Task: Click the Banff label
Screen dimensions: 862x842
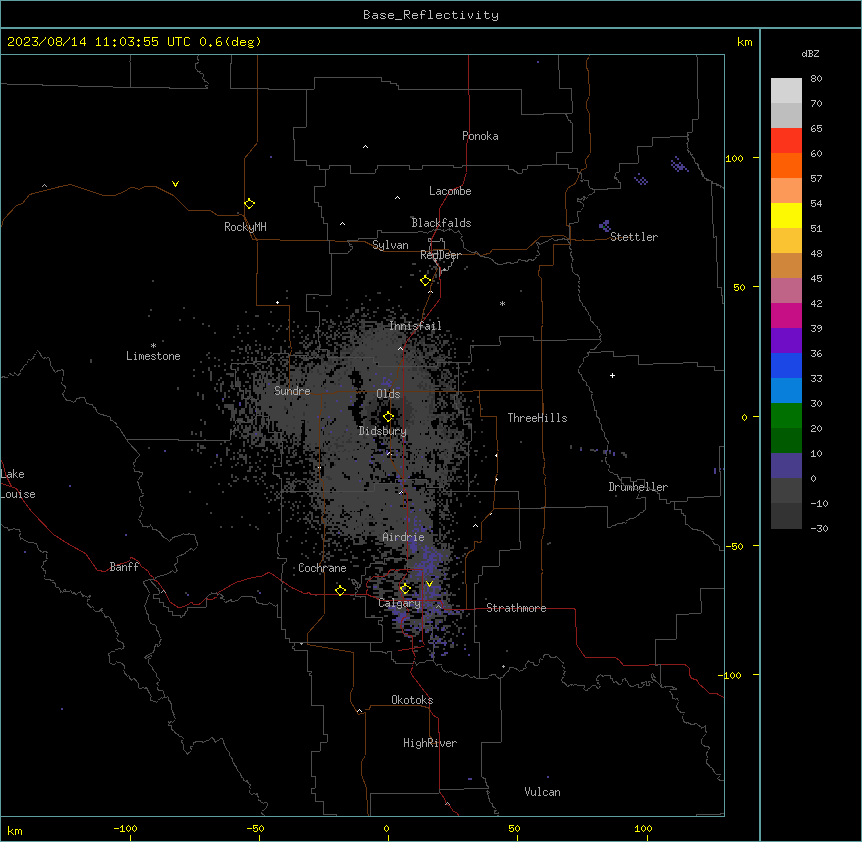Action: coord(124,567)
